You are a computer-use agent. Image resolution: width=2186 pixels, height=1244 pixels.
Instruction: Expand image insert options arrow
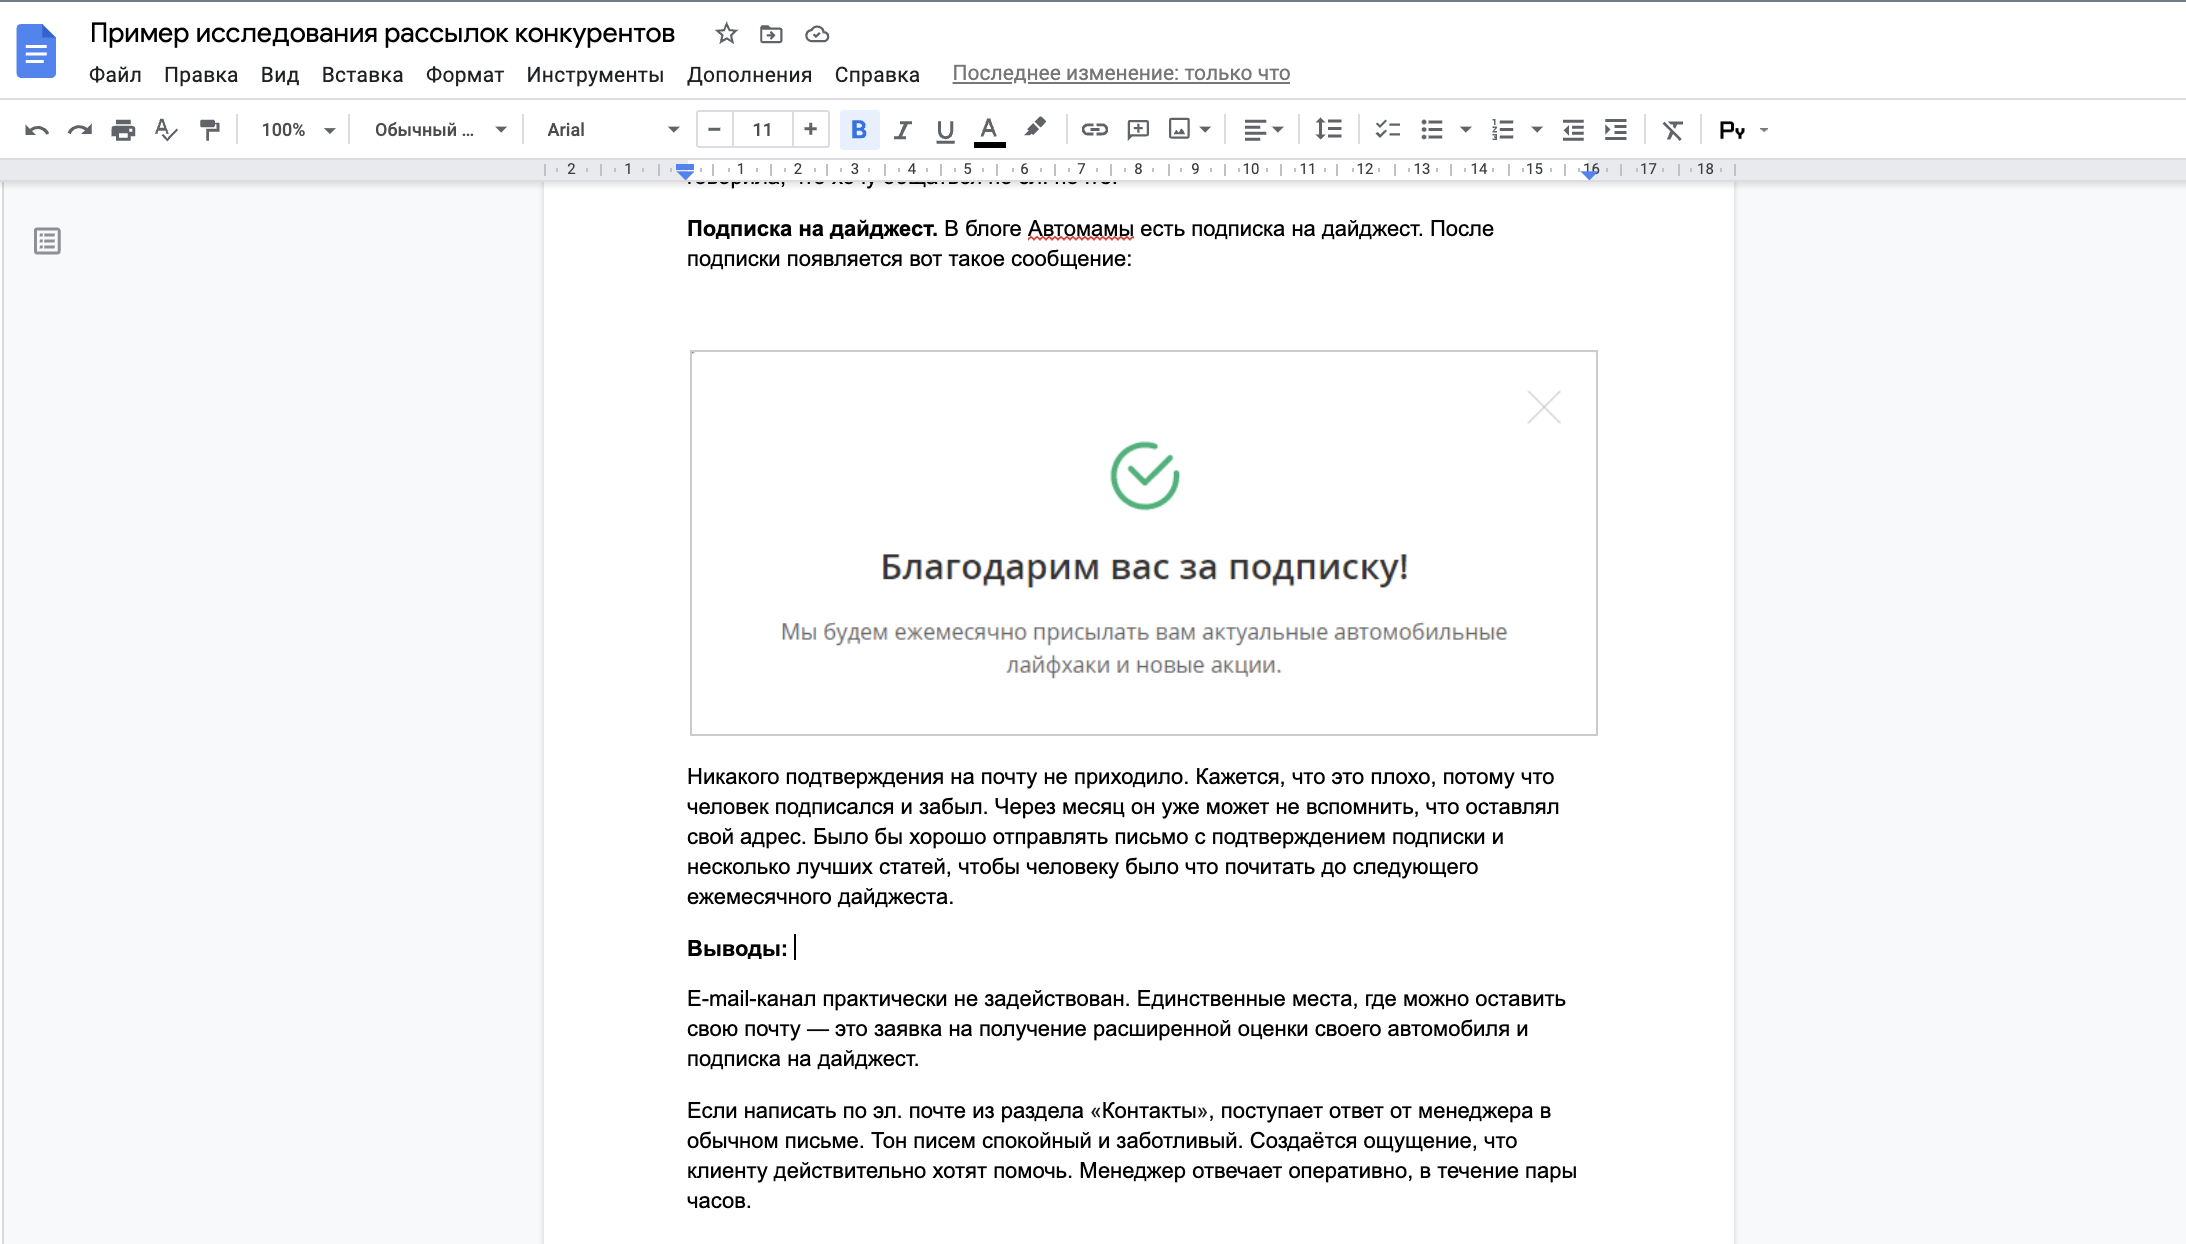point(1205,130)
